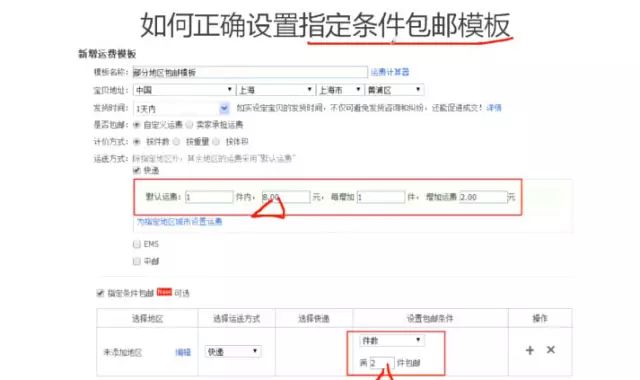Click the 模板名称 template name input field

pyautogui.click(x=250, y=72)
